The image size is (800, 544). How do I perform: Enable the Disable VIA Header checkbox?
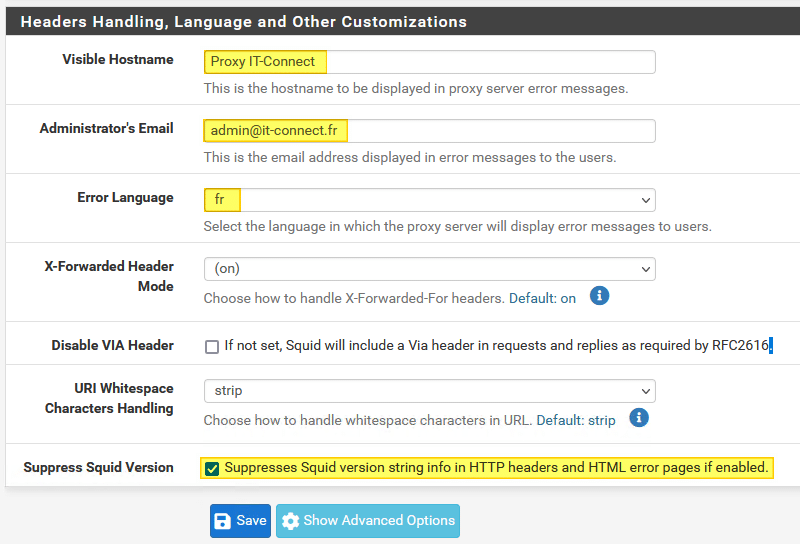(x=212, y=347)
